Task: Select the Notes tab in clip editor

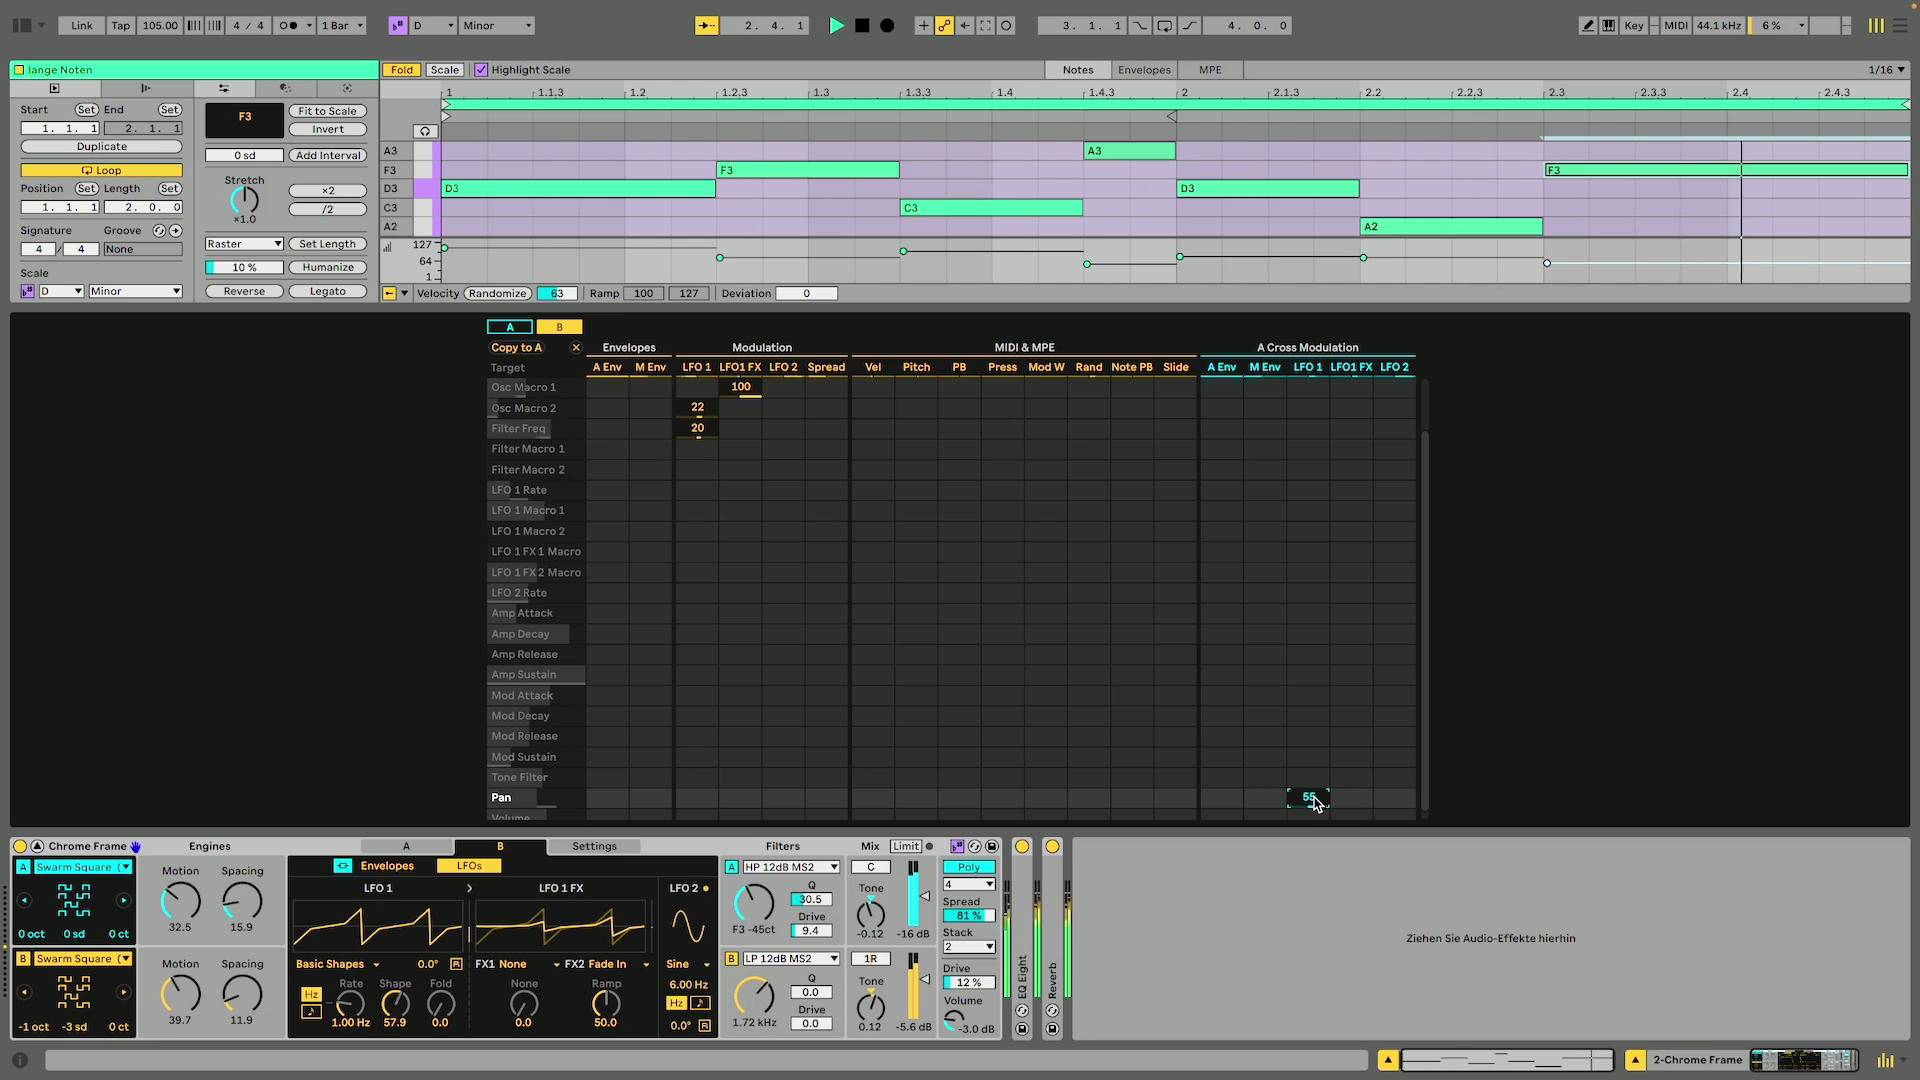Action: coord(1077,70)
